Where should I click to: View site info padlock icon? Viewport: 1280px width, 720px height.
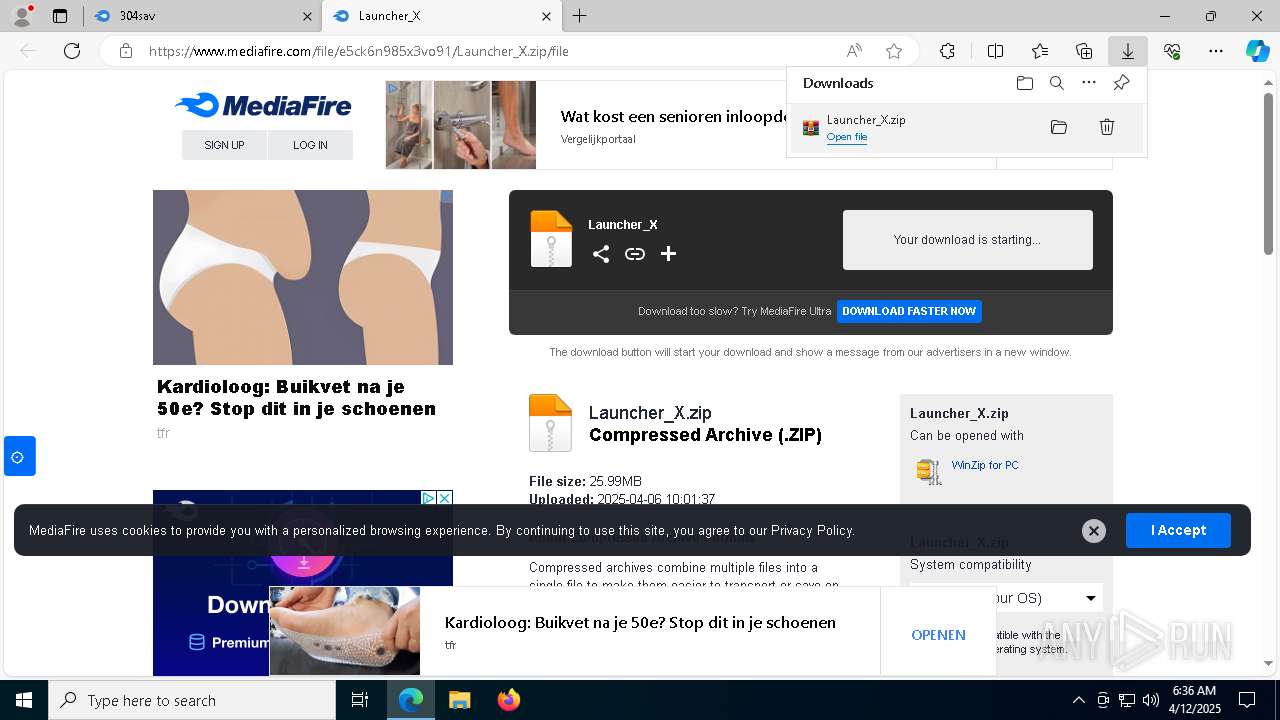(x=125, y=51)
